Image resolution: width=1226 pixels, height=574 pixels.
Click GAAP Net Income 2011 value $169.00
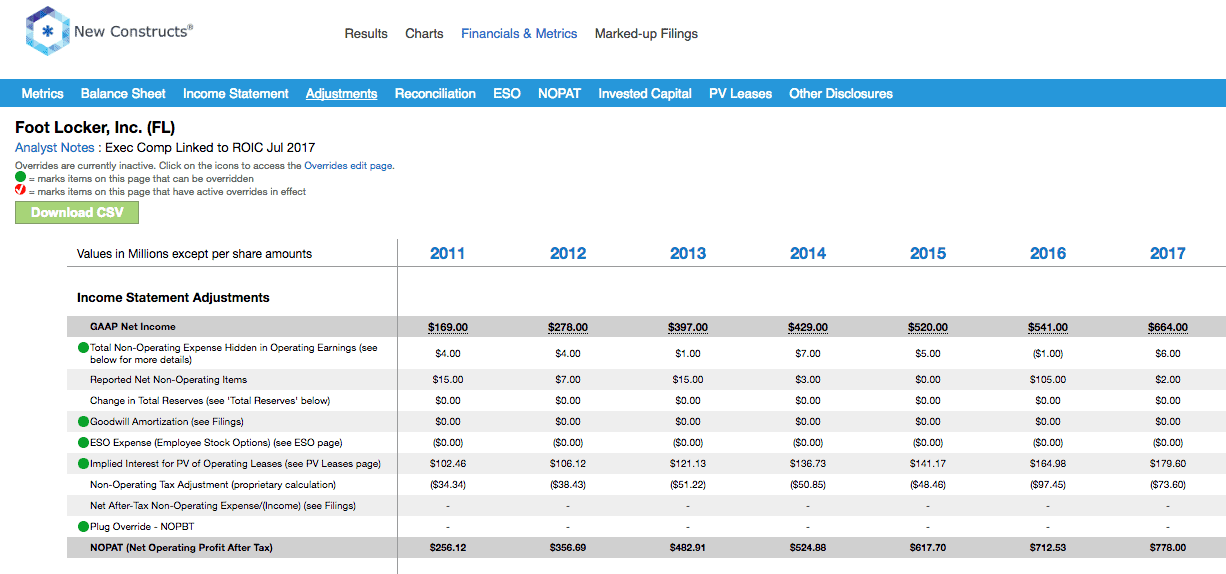click(x=448, y=327)
